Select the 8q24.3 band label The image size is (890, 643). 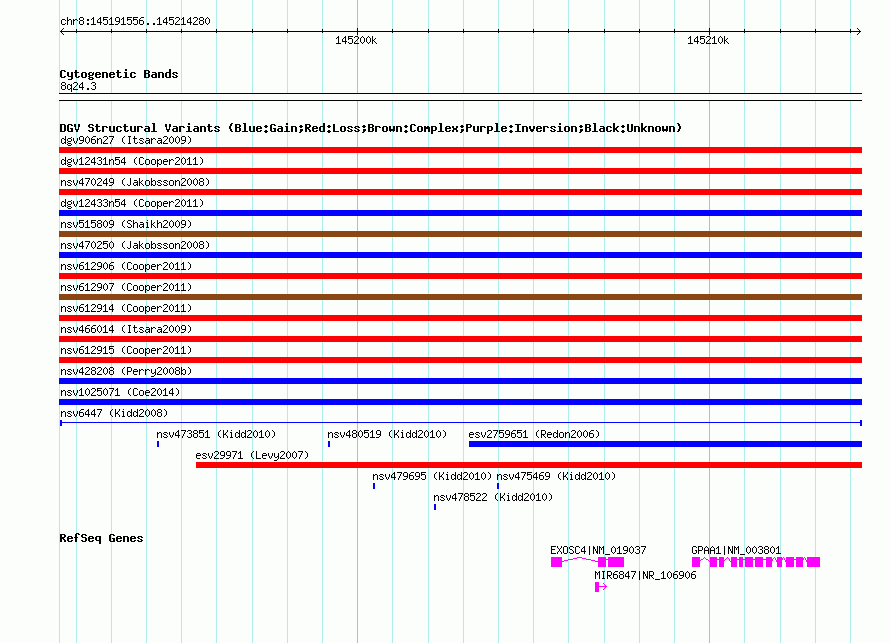pos(78,86)
